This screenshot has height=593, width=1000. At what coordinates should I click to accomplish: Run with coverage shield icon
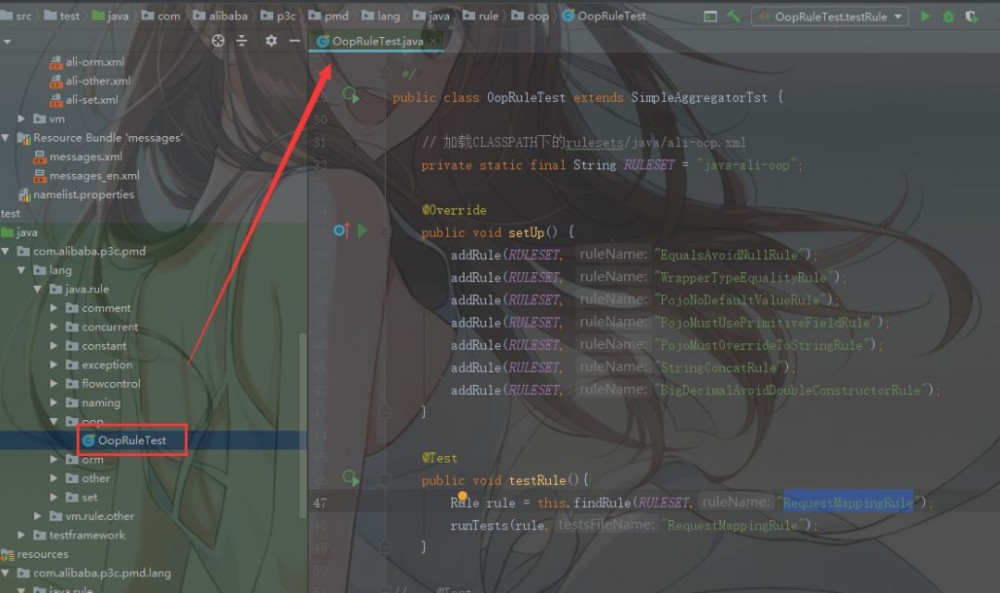pos(971,17)
